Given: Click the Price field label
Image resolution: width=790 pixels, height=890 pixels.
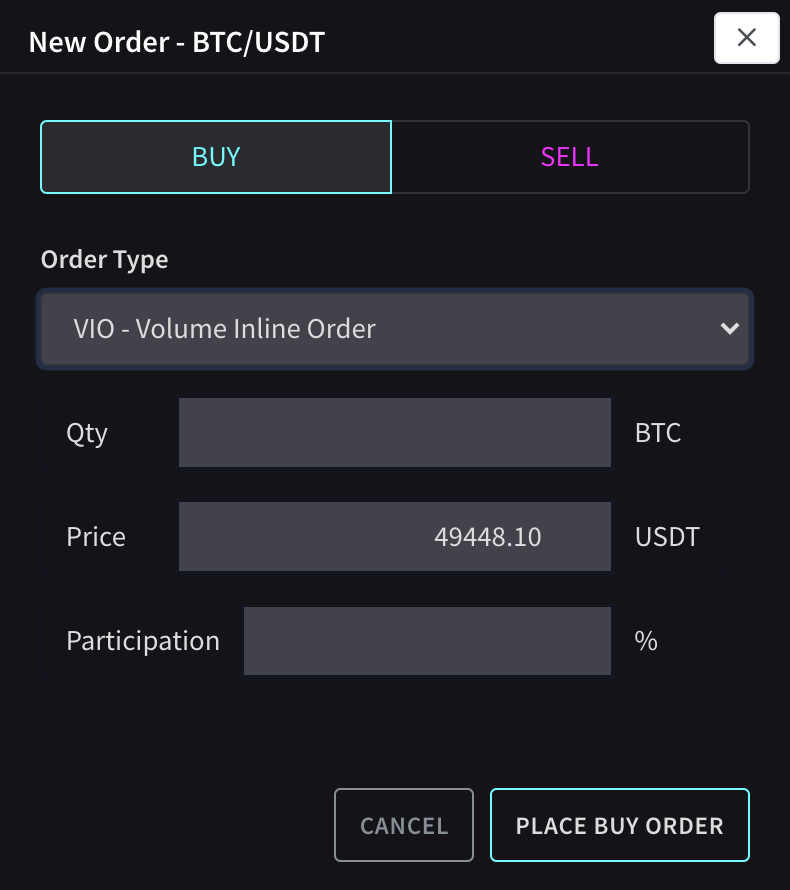Looking at the screenshot, I should (96, 537).
